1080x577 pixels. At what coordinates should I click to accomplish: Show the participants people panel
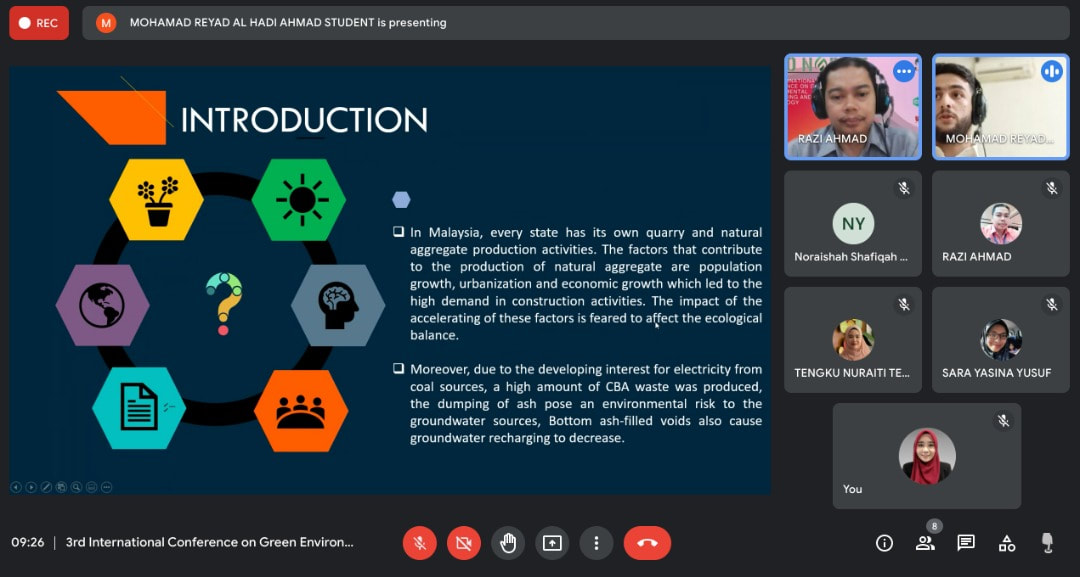[925, 543]
